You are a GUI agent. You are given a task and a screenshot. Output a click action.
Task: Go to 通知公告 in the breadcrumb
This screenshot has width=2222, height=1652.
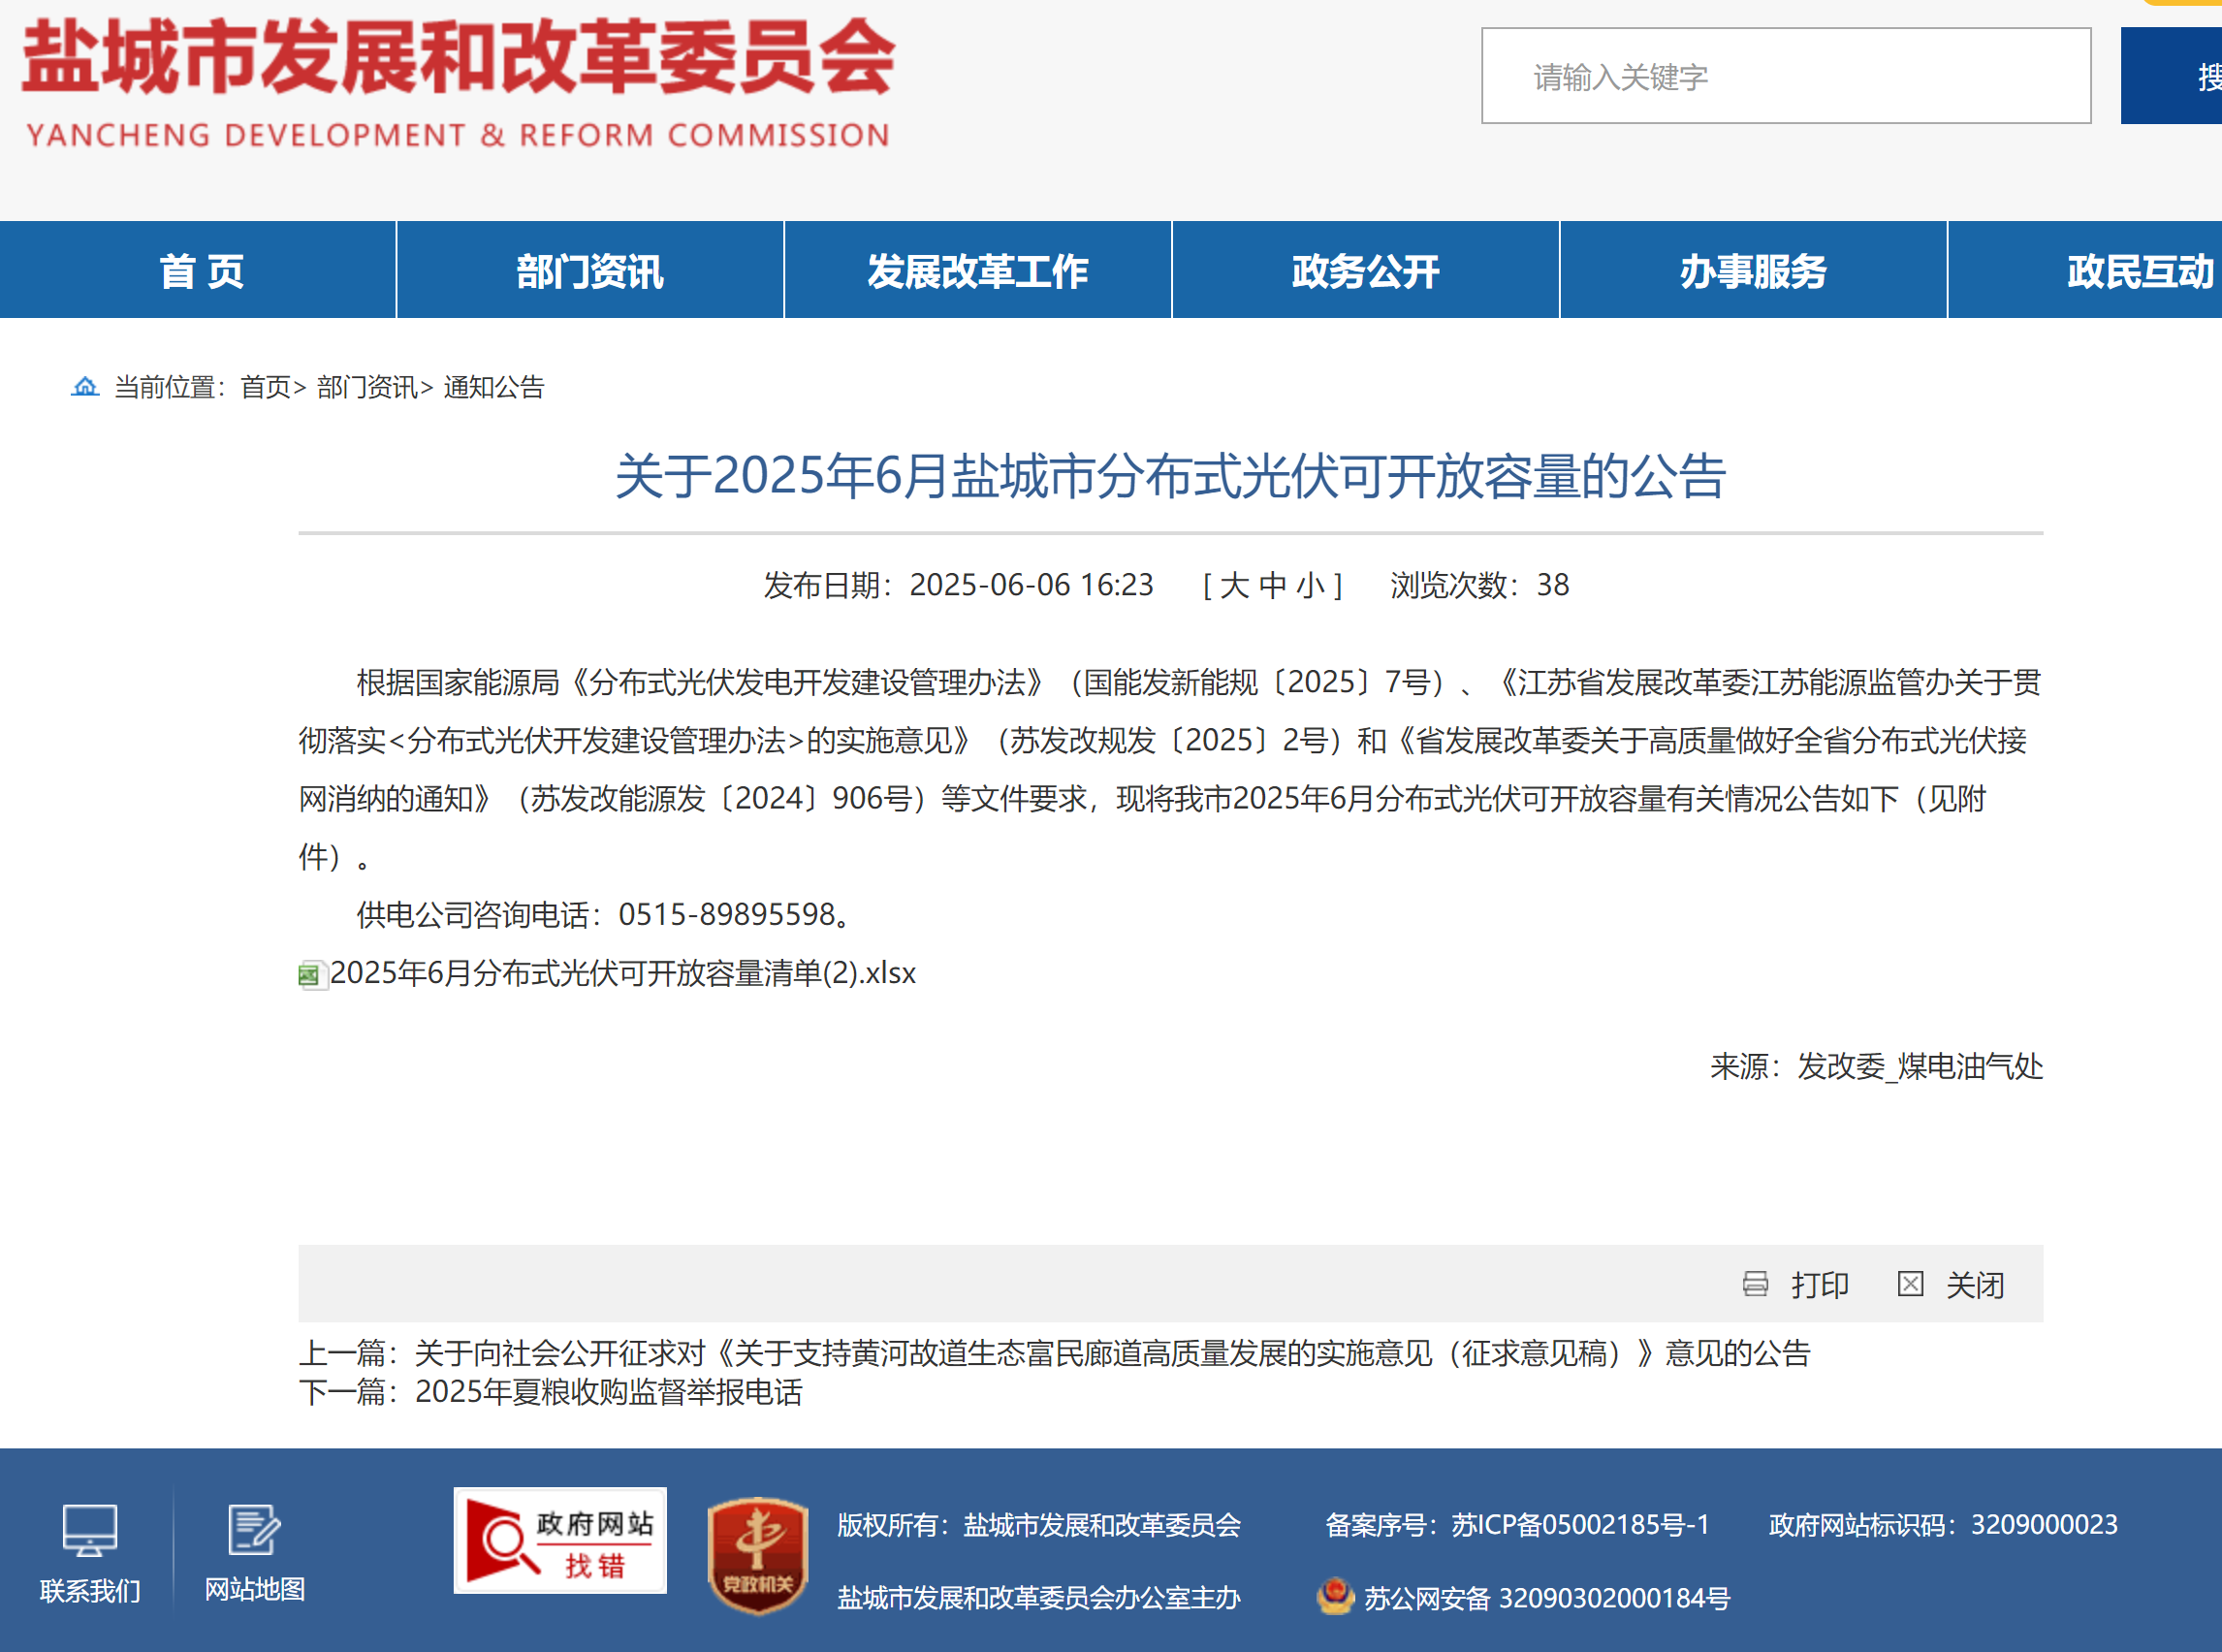494,387
